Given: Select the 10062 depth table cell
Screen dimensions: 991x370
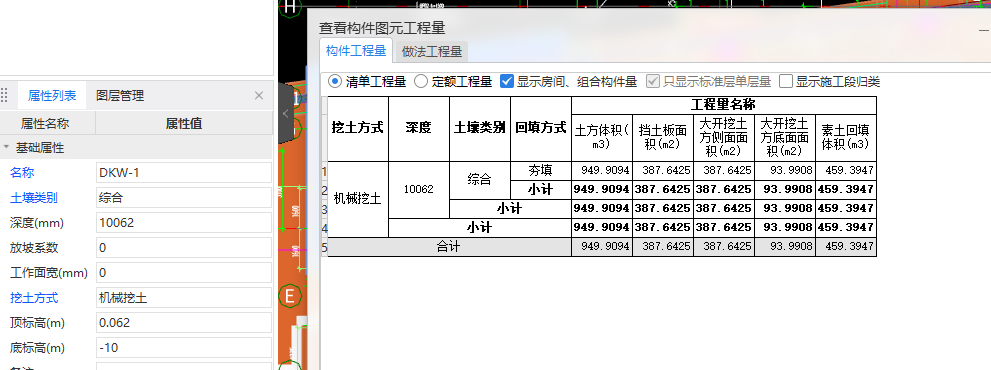Looking at the screenshot, I should 418,189.
